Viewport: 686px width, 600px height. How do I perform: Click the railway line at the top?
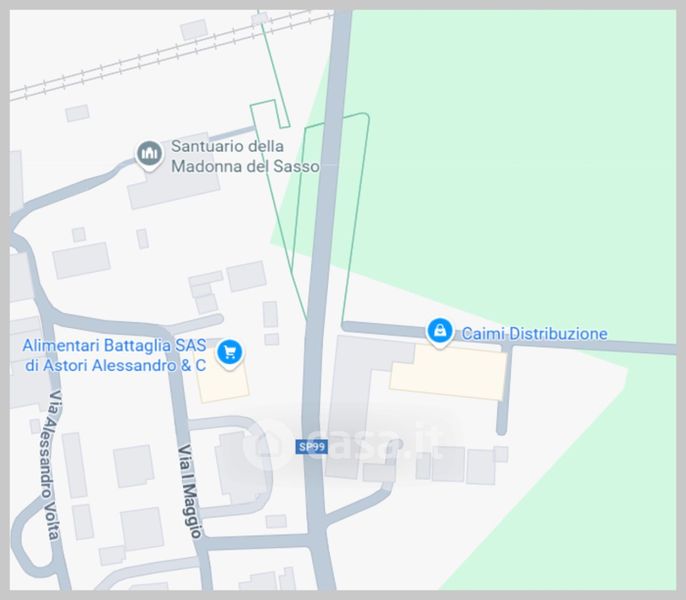(x=171, y=55)
